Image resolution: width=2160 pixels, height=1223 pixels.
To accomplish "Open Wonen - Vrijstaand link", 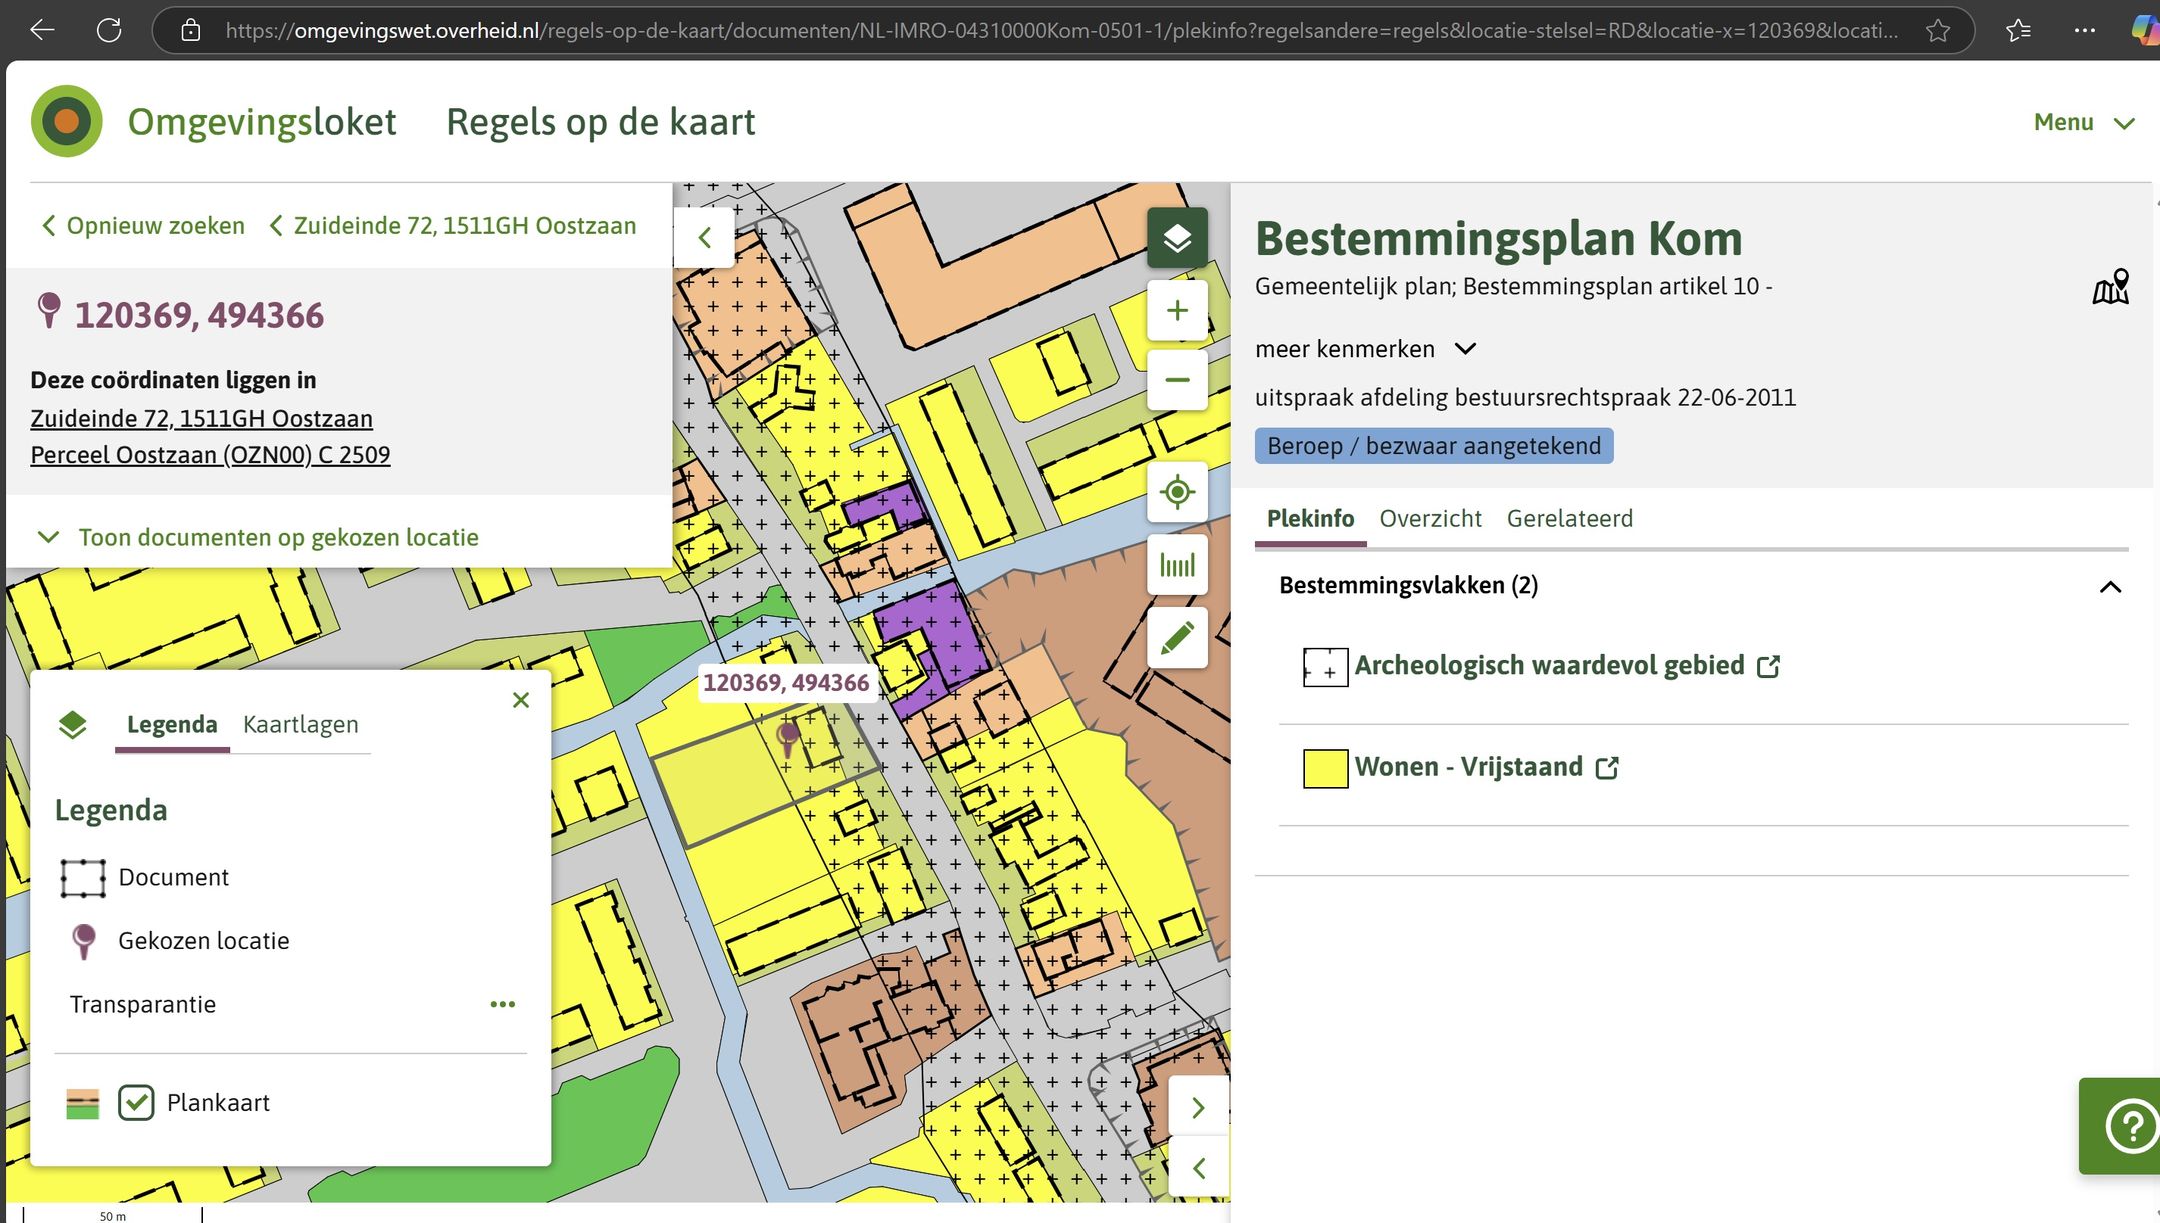I will pos(1468,767).
